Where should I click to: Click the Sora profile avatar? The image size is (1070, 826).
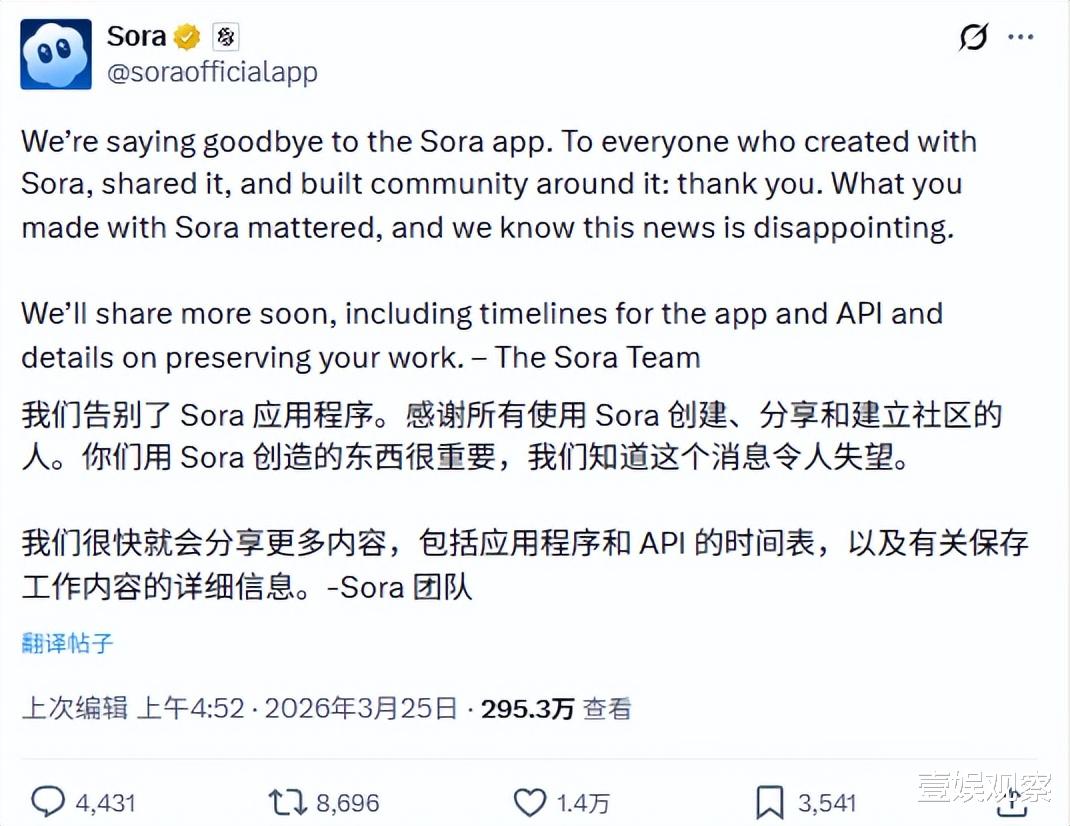(56, 54)
